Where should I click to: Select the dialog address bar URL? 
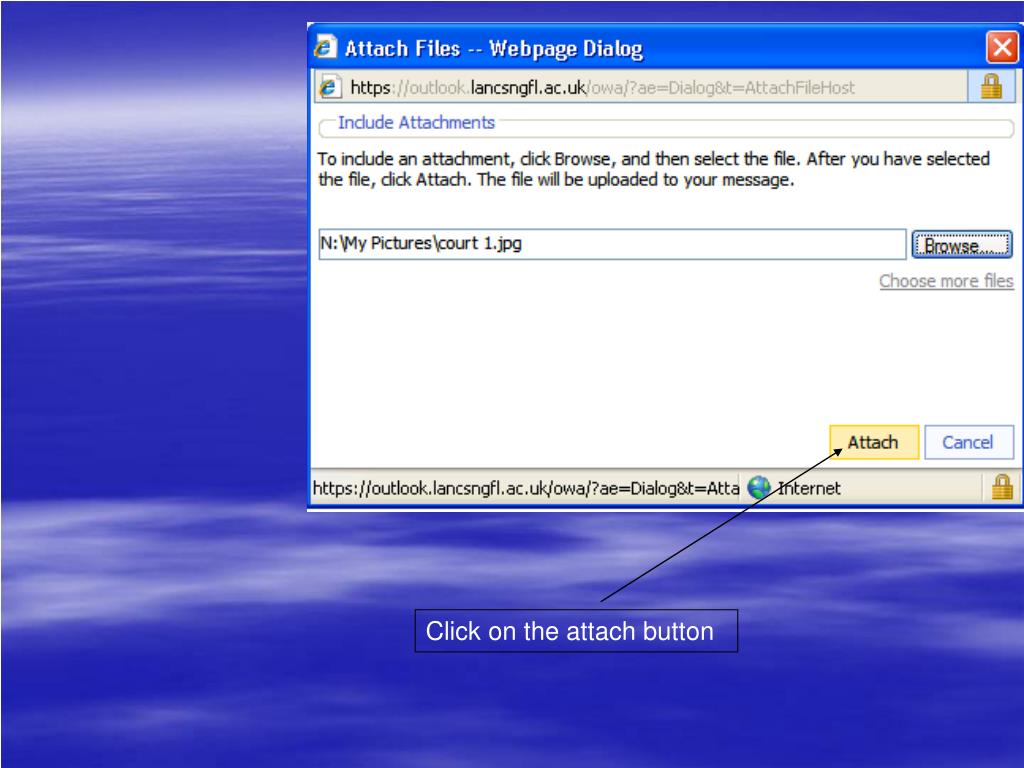coord(601,87)
